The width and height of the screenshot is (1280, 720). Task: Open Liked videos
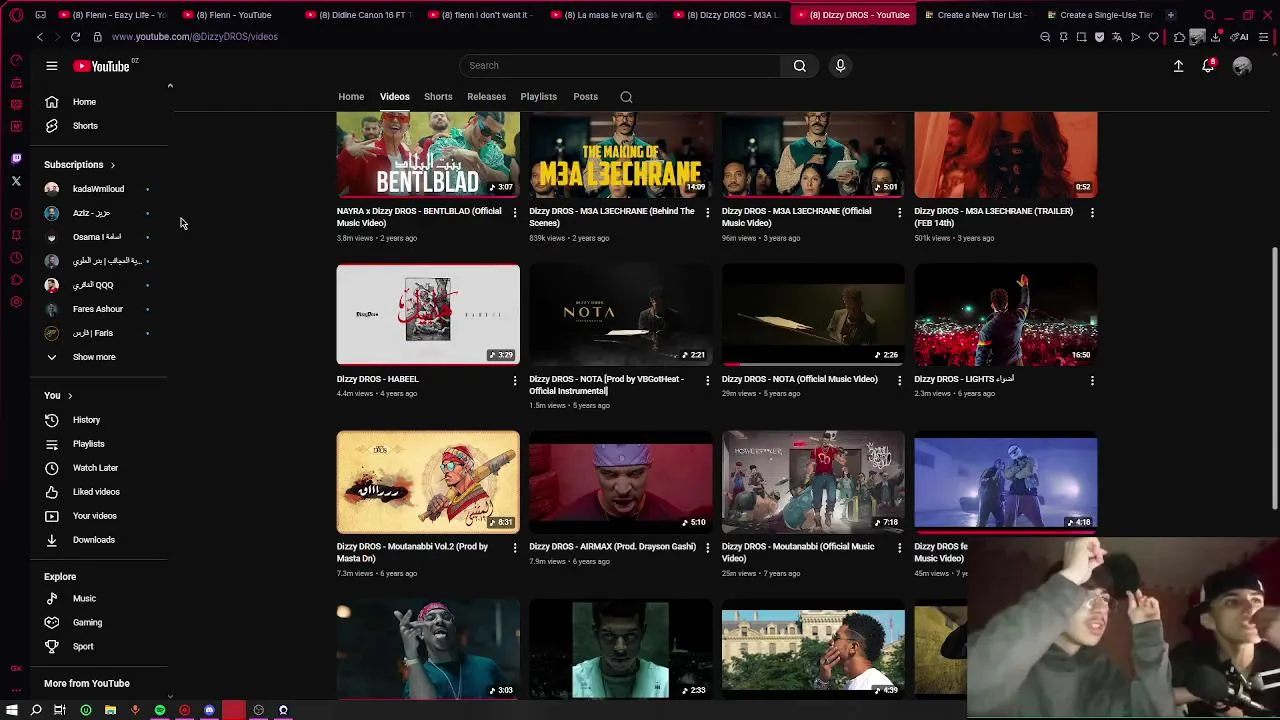point(98,492)
